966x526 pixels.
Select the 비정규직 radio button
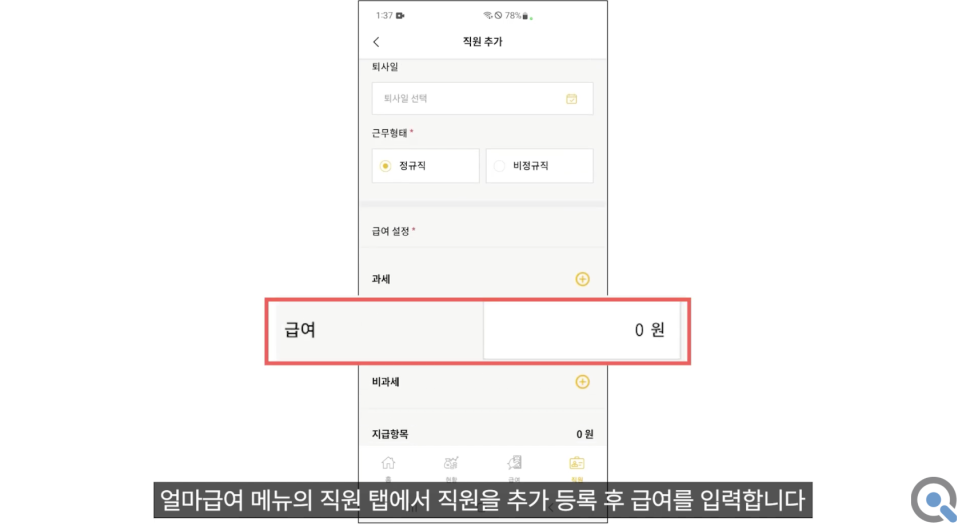(x=500, y=166)
